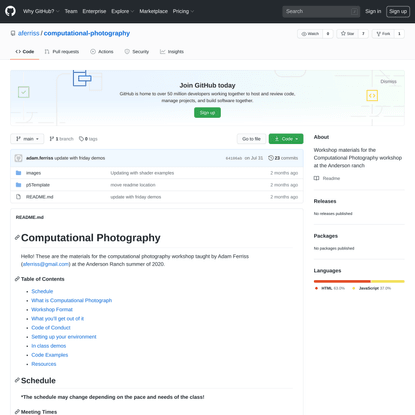
Task: Open the p5Template folder link
Action: (38, 185)
